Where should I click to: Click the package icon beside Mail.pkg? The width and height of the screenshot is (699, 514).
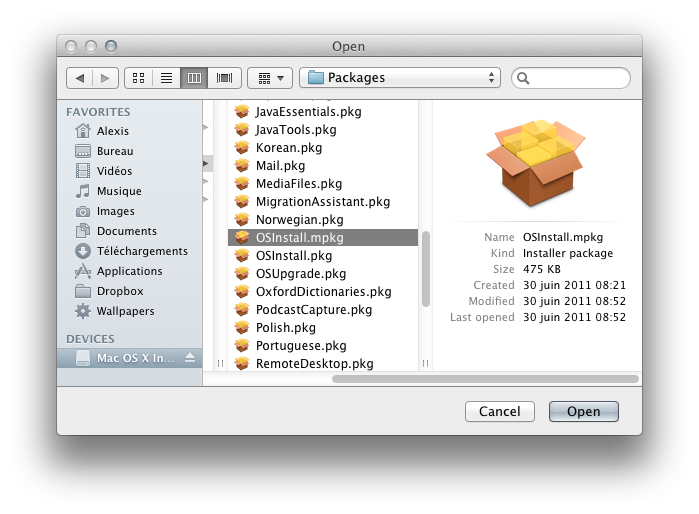click(x=242, y=165)
